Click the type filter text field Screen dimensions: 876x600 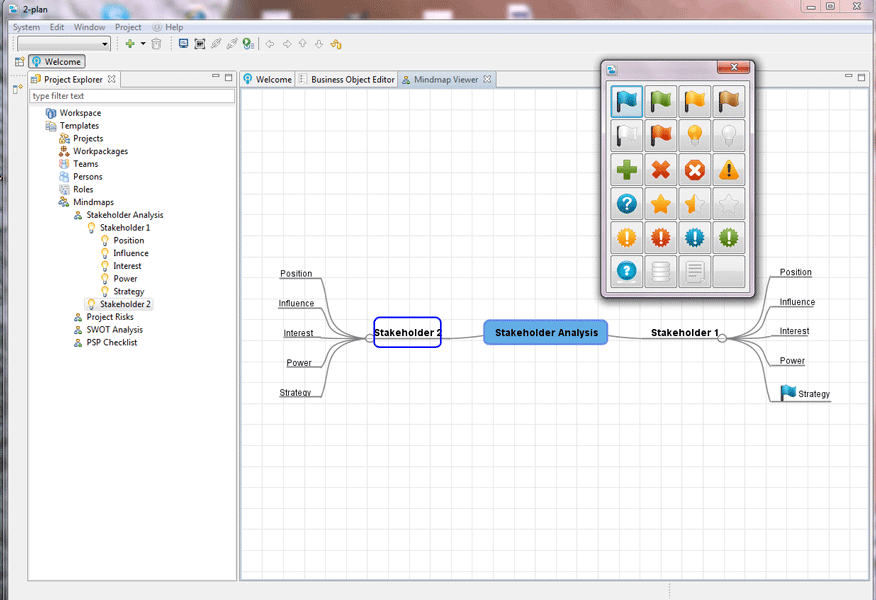(x=132, y=96)
